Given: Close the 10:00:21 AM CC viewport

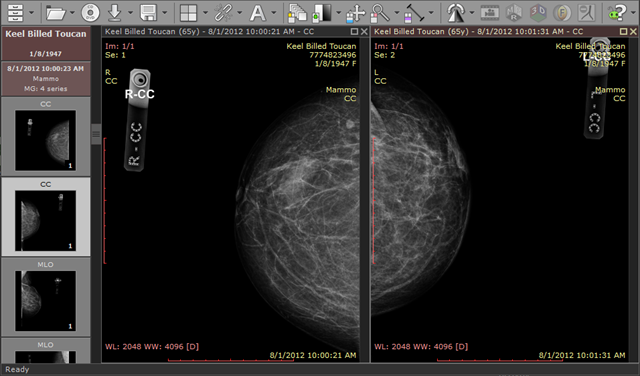Looking at the screenshot, I should [364, 31].
